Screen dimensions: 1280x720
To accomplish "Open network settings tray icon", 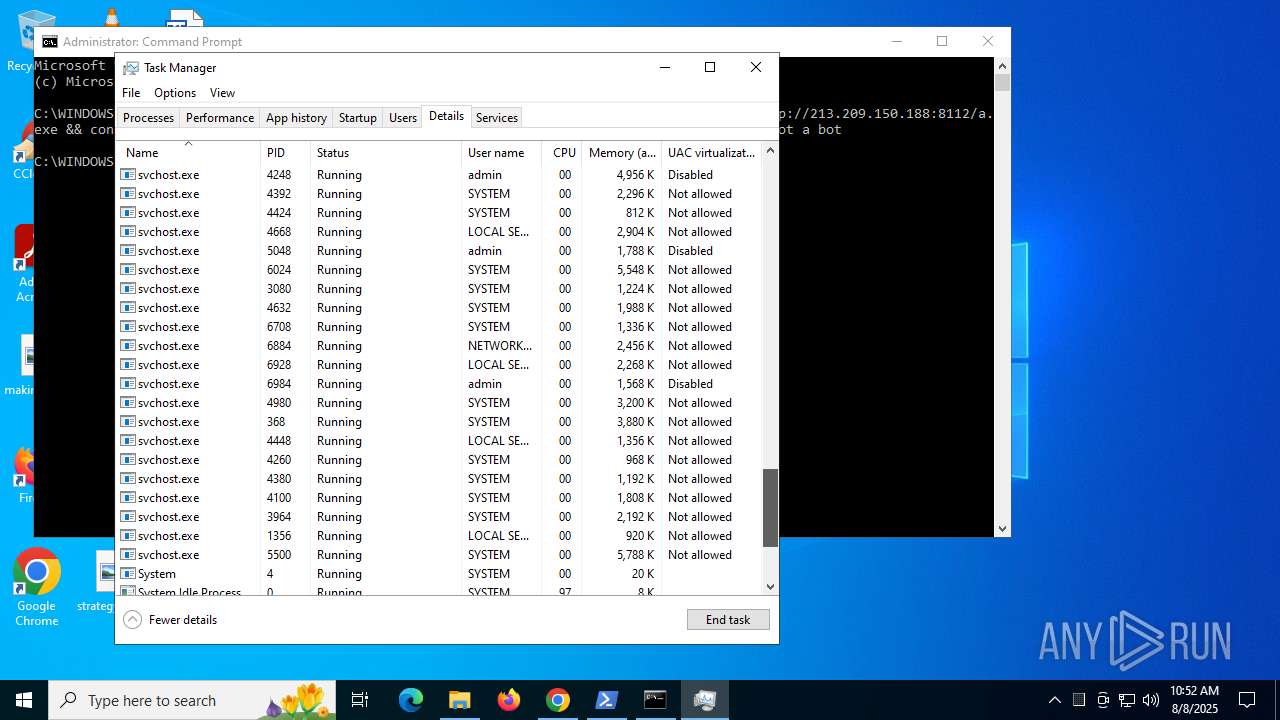I will point(1127,700).
